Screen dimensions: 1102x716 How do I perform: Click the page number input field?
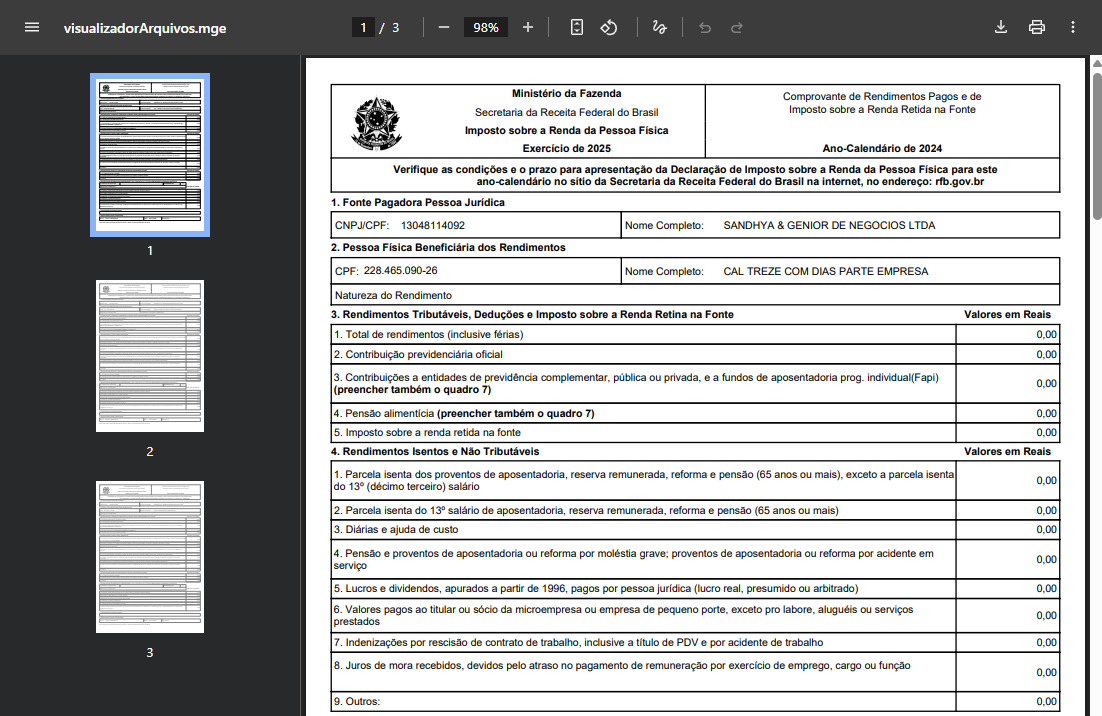[x=363, y=27]
